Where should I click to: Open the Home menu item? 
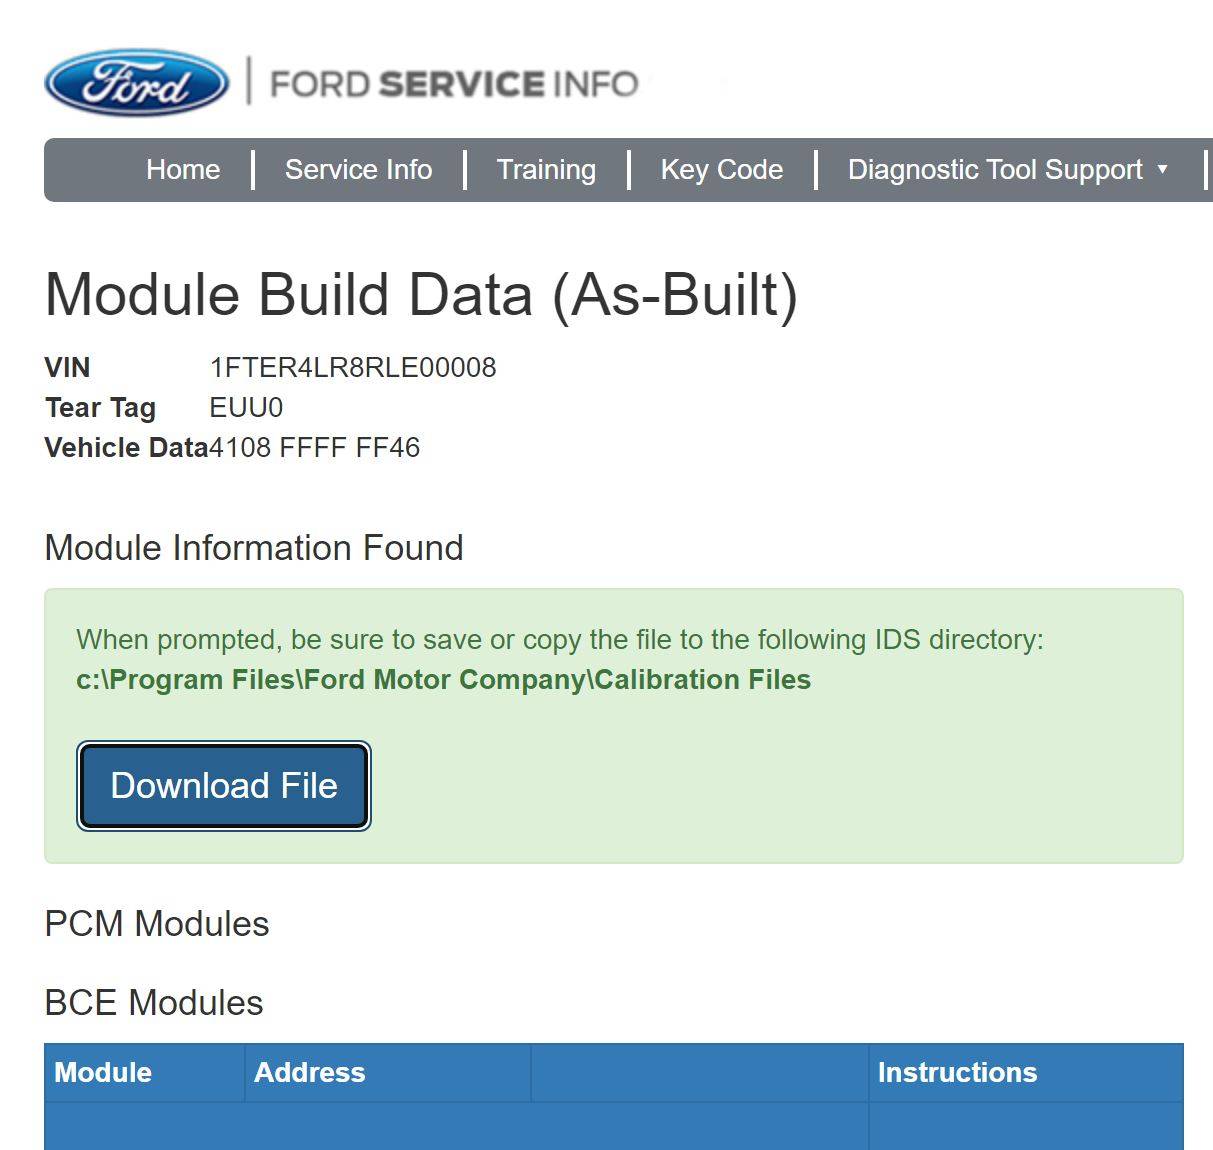pos(183,170)
